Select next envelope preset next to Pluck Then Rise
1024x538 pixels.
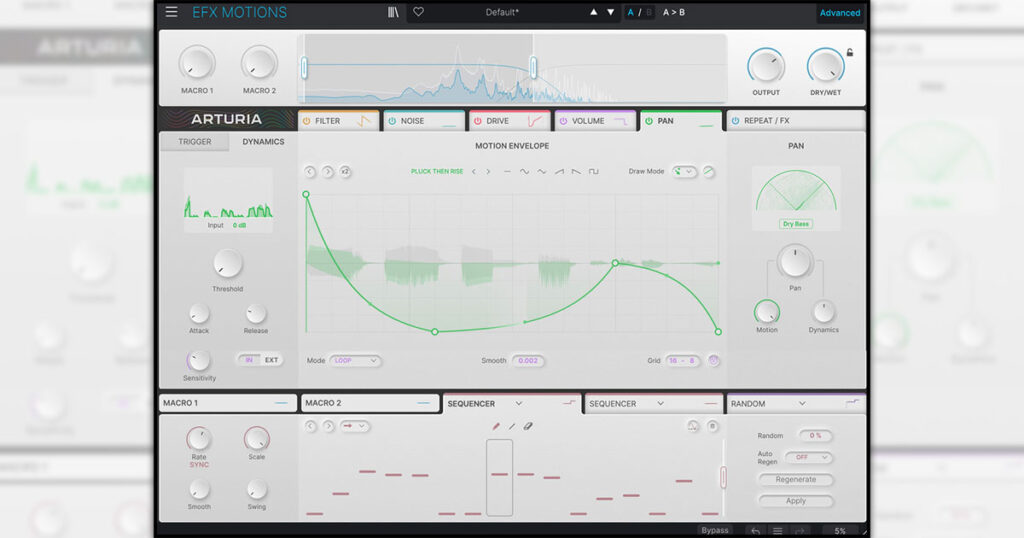(x=488, y=172)
